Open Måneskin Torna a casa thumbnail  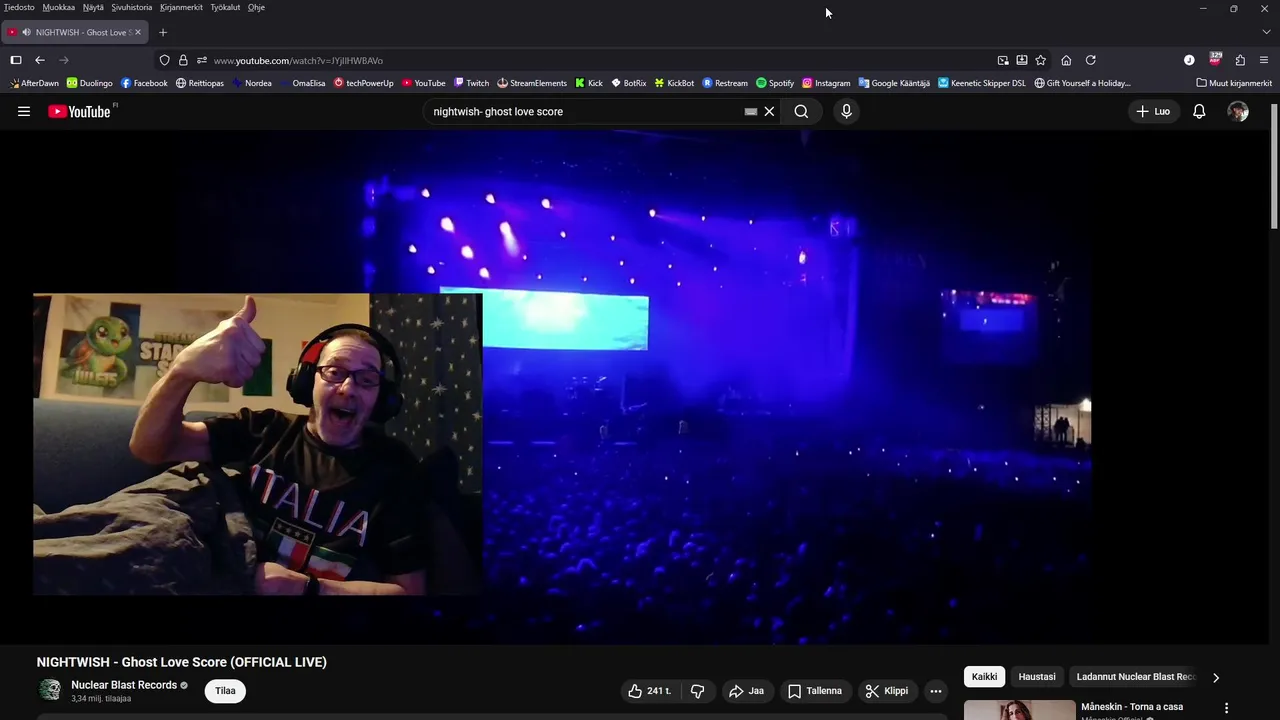pos(1020,710)
